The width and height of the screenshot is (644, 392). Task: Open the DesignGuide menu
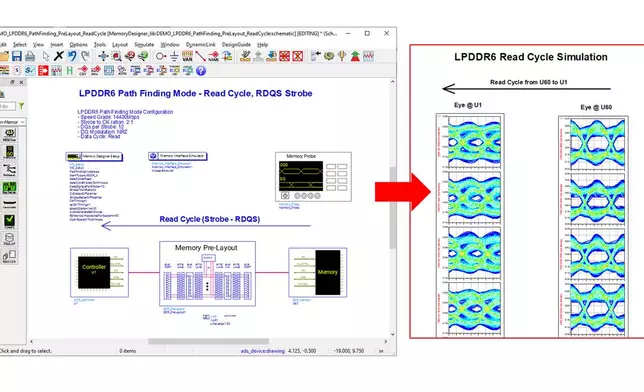pos(236,44)
